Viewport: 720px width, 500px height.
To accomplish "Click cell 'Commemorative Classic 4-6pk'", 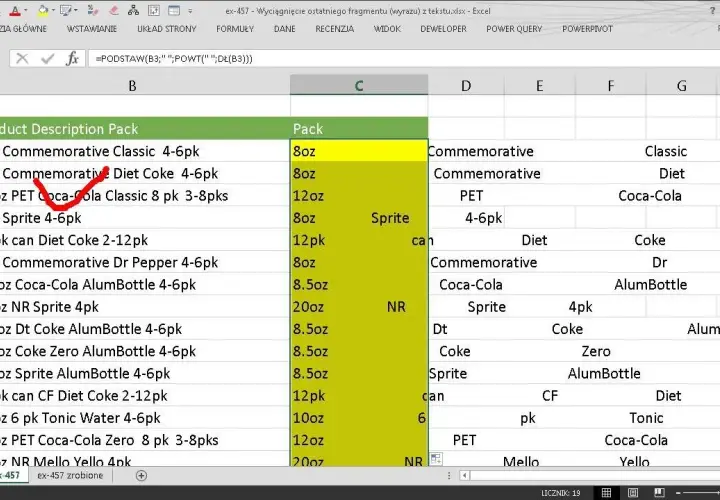I will point(145,151).
